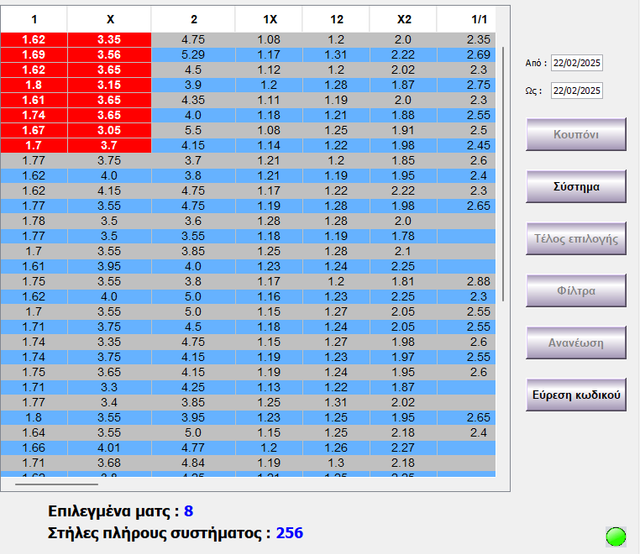640x554 pixels.
Task: Click the 1.11 cell in column 1X
Action: click(x=269, y=100)
